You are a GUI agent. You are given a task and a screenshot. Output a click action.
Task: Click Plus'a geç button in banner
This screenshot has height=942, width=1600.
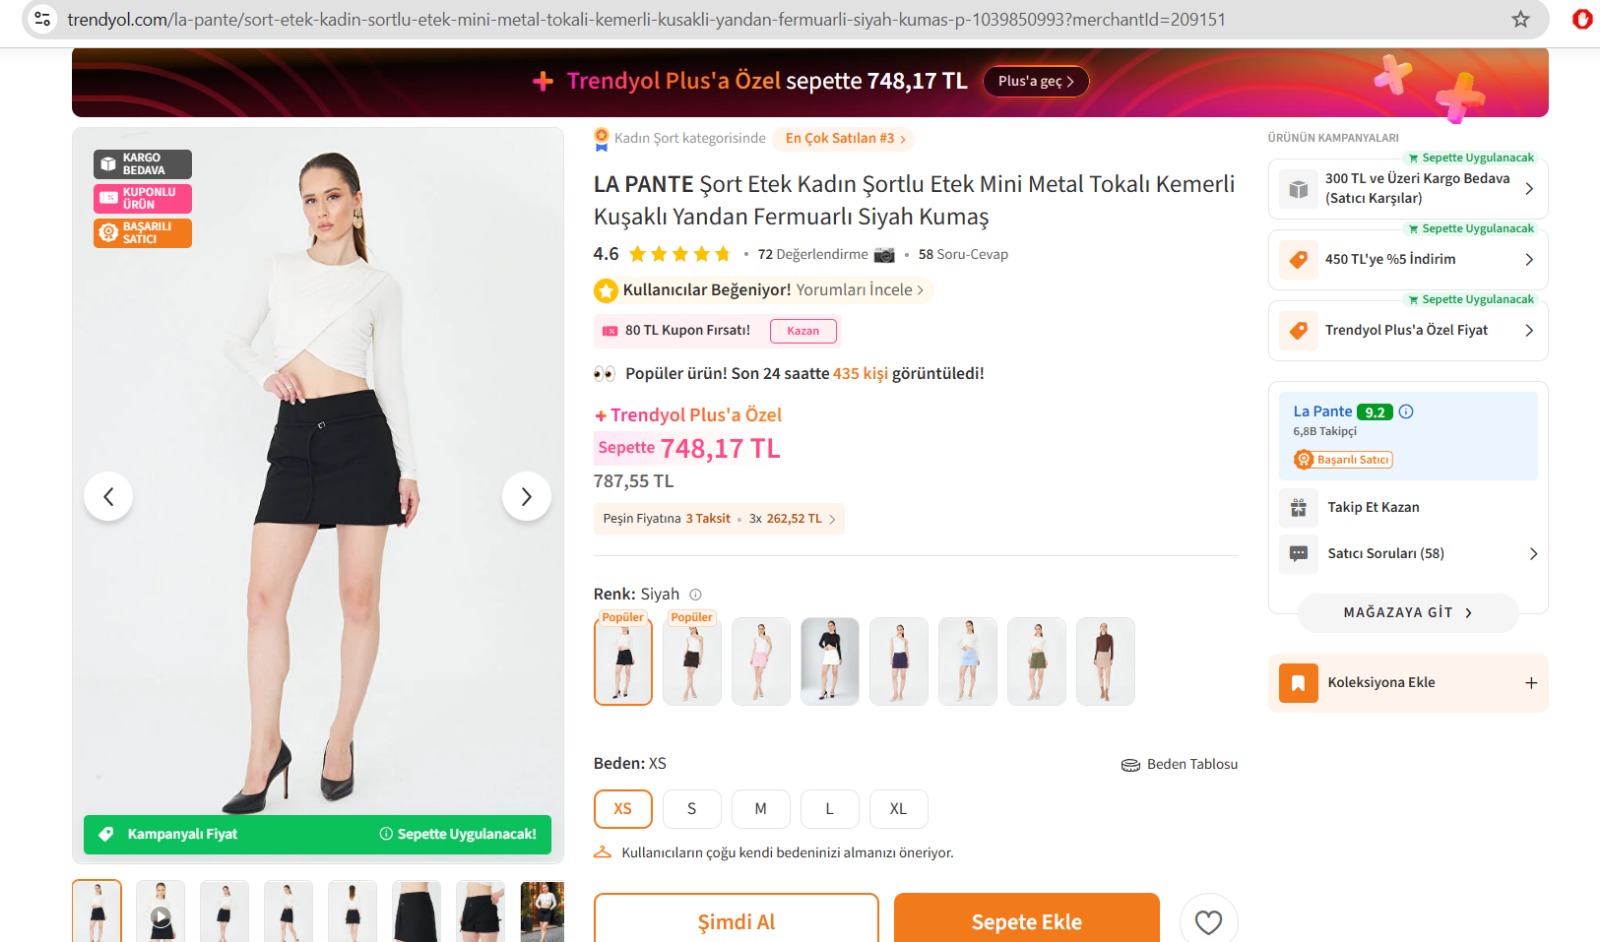pyautogui.click(x=1036, y=81)
